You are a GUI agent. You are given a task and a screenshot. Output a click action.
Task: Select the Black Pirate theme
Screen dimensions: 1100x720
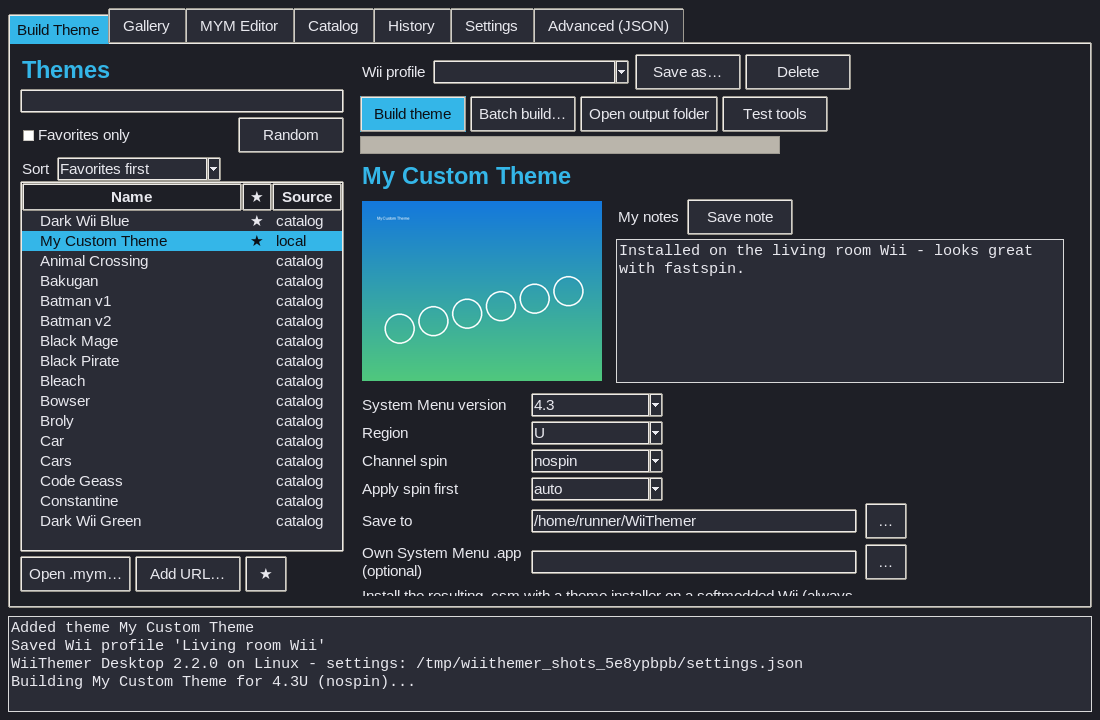(182, 361)
